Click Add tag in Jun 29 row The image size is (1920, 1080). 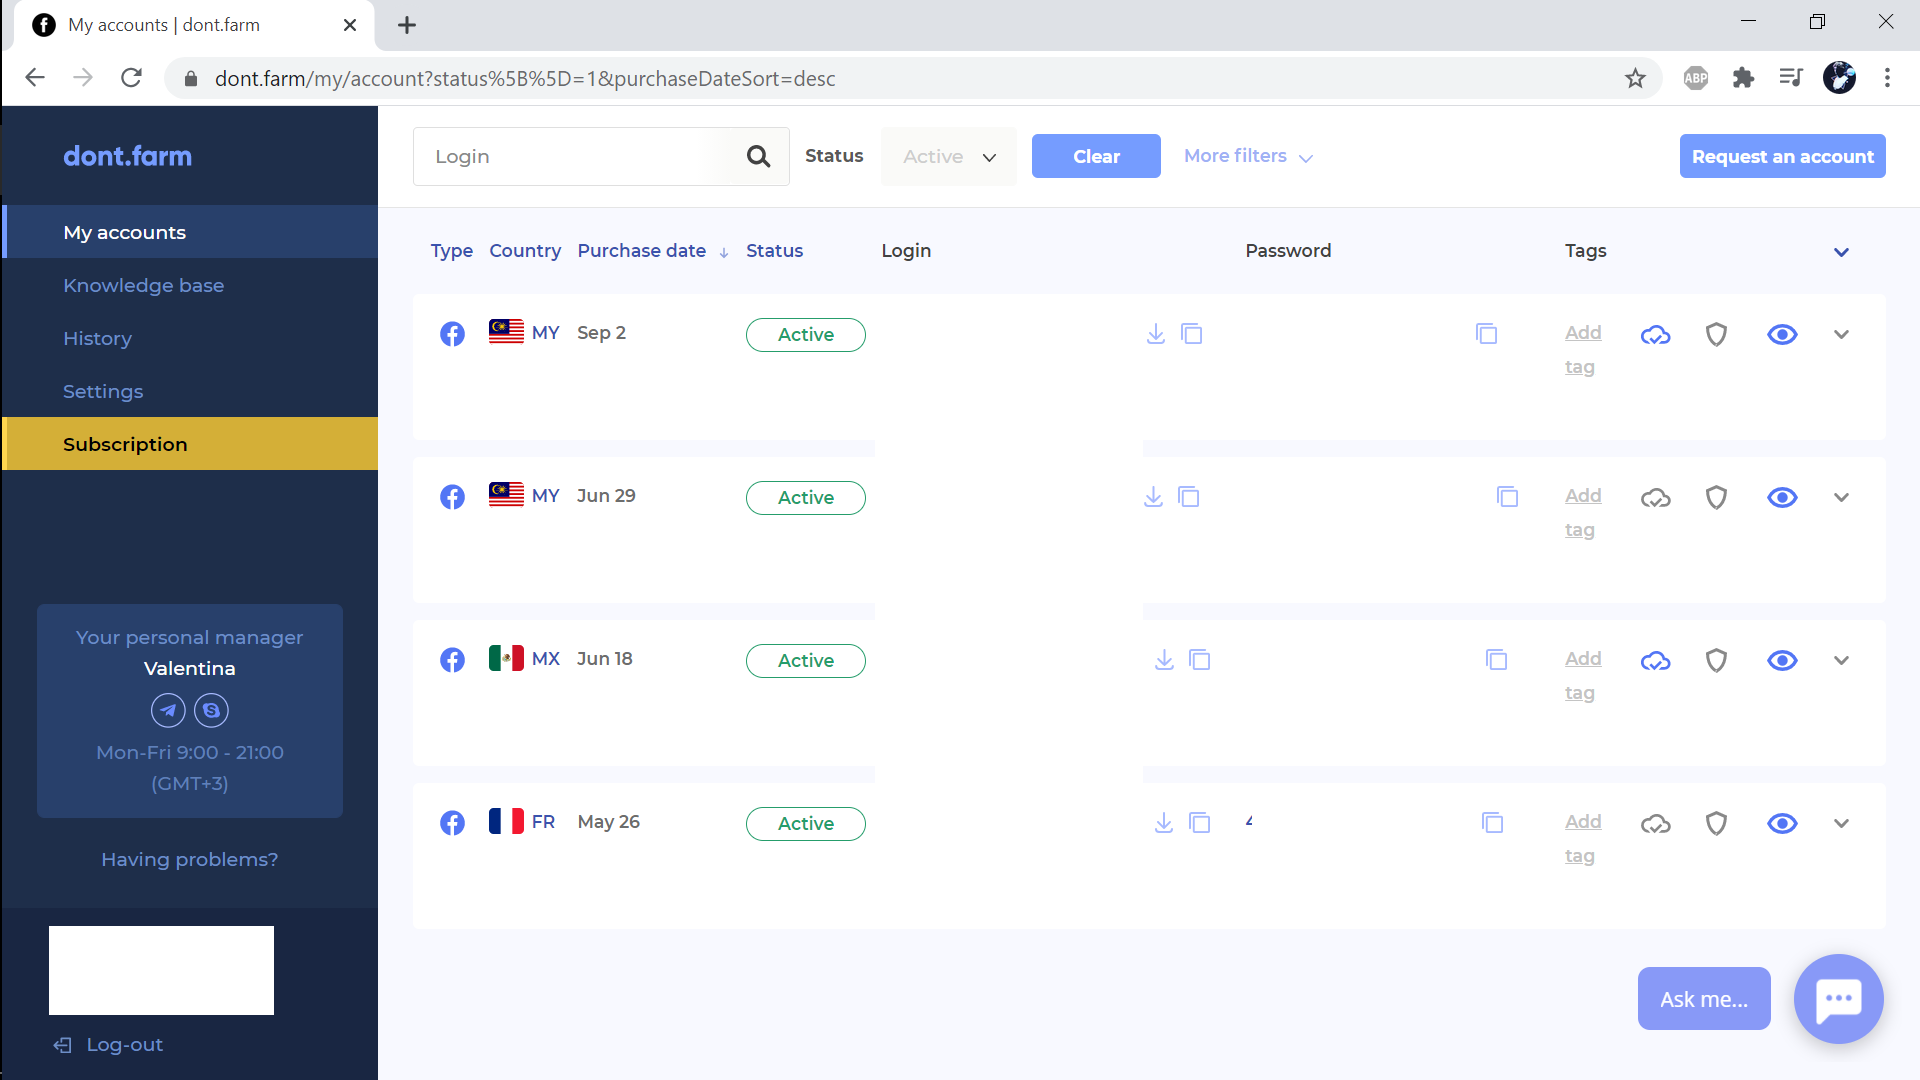tap(1583, 512)
